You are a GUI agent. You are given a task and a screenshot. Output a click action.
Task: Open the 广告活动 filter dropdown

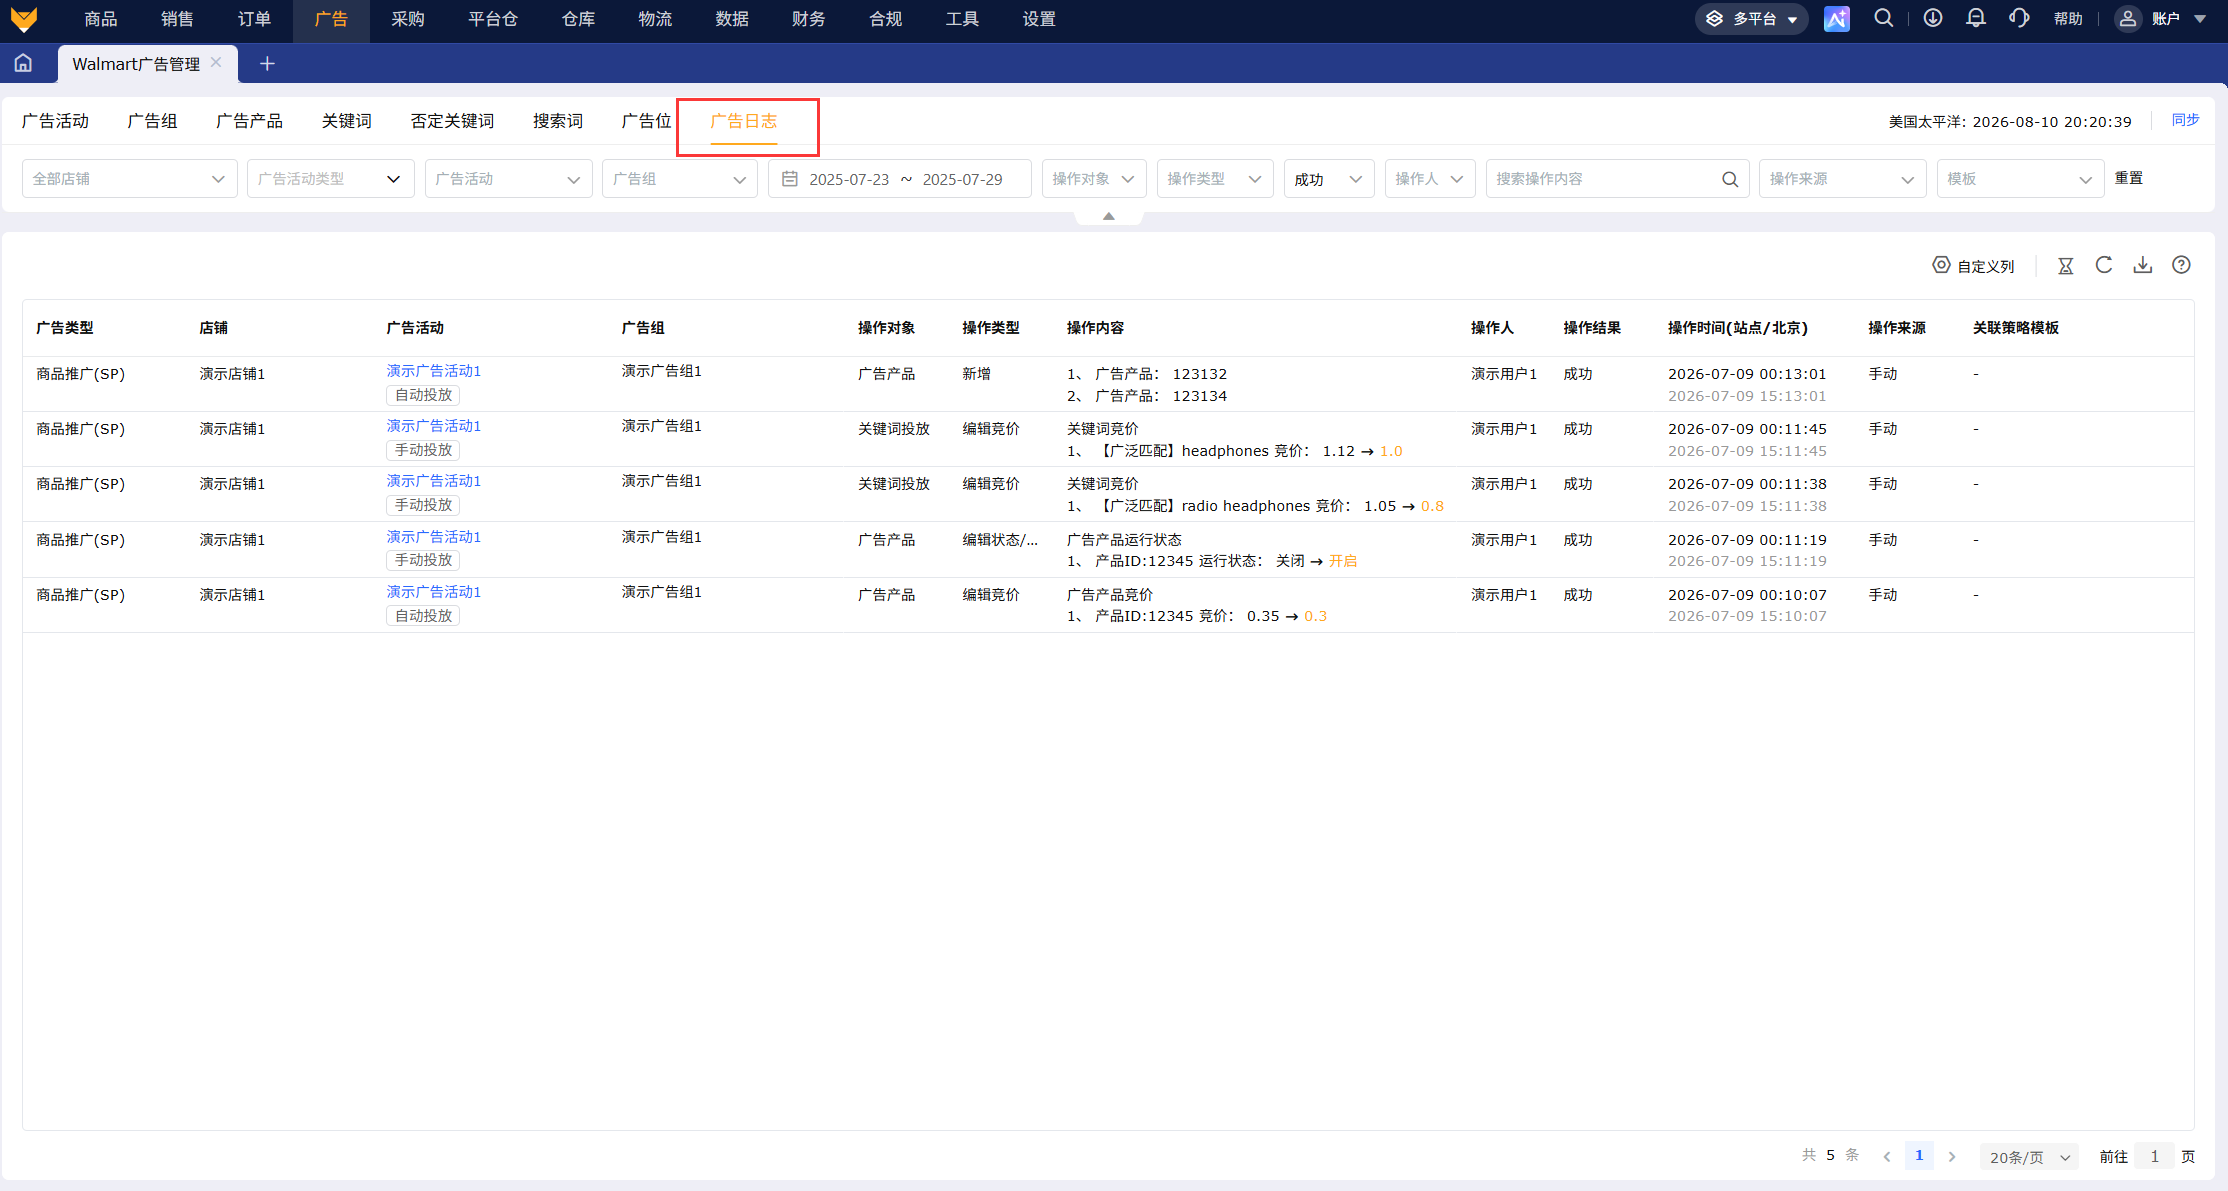pos(509,179)
